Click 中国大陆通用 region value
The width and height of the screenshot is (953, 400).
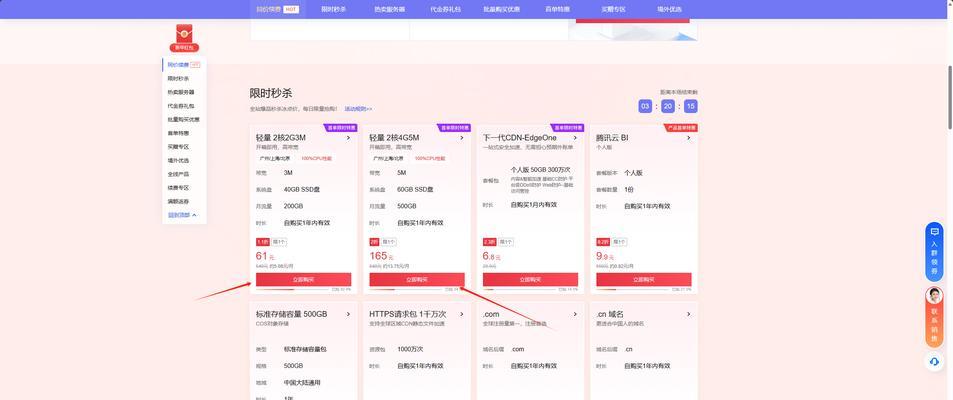302,383
